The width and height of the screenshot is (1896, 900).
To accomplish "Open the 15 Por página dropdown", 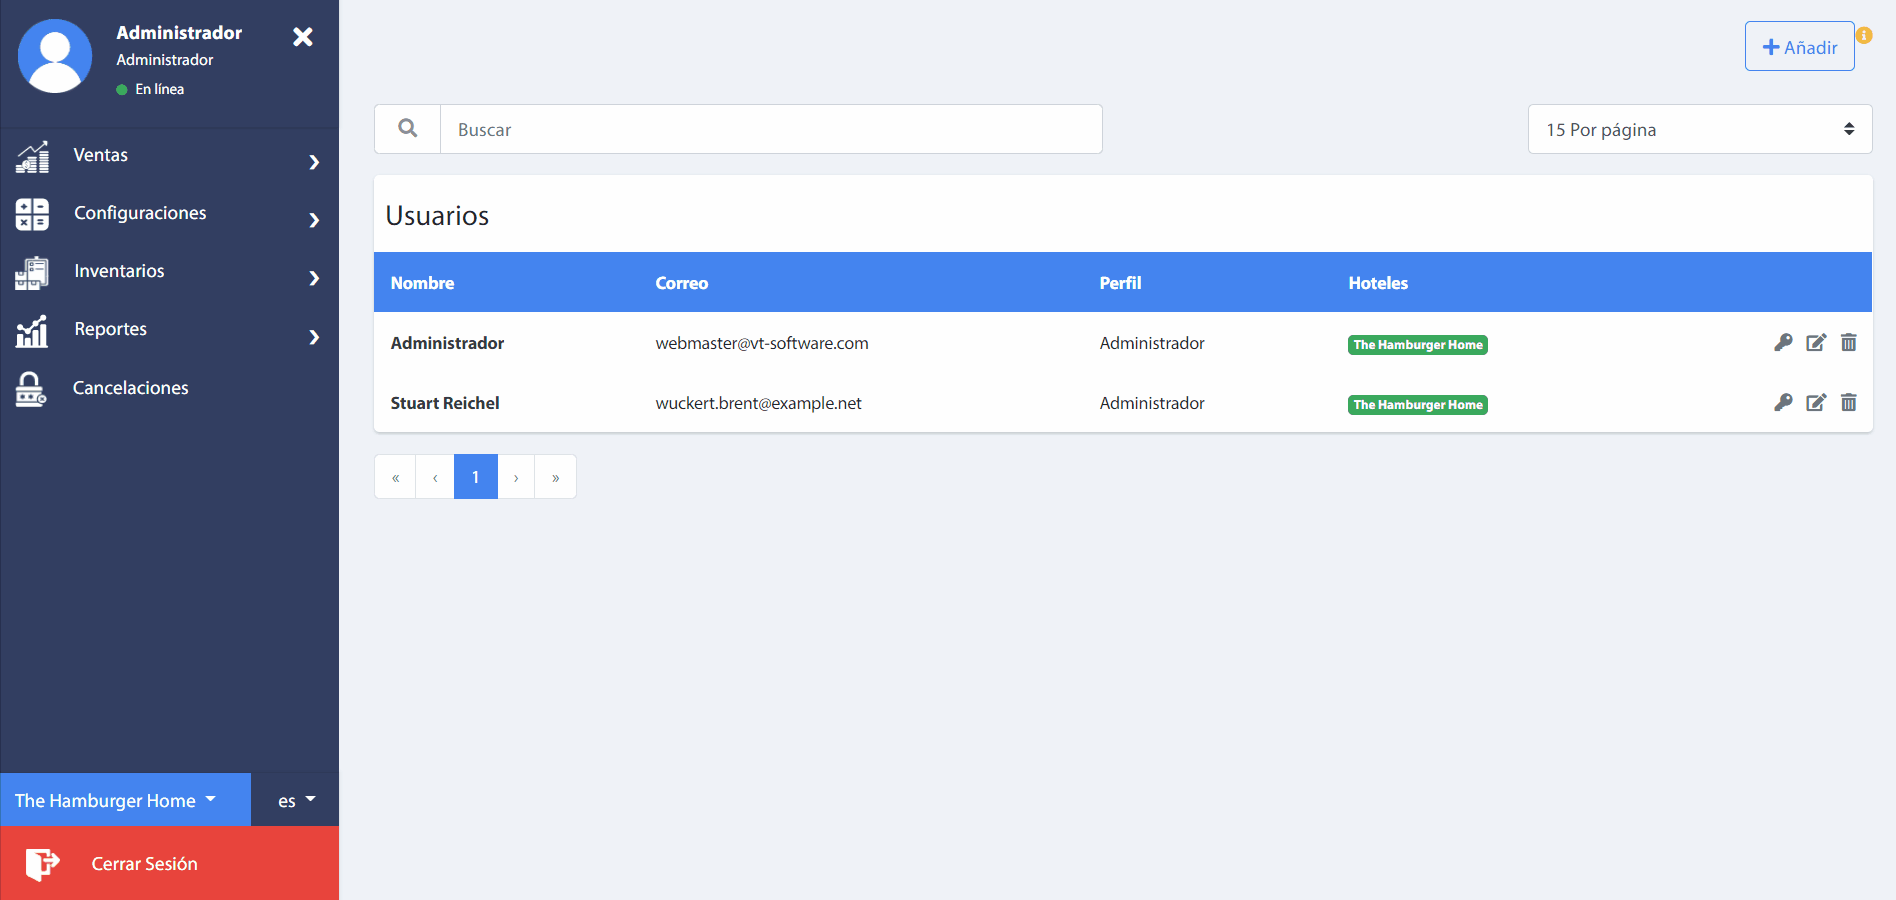I will pos(1699,130).
